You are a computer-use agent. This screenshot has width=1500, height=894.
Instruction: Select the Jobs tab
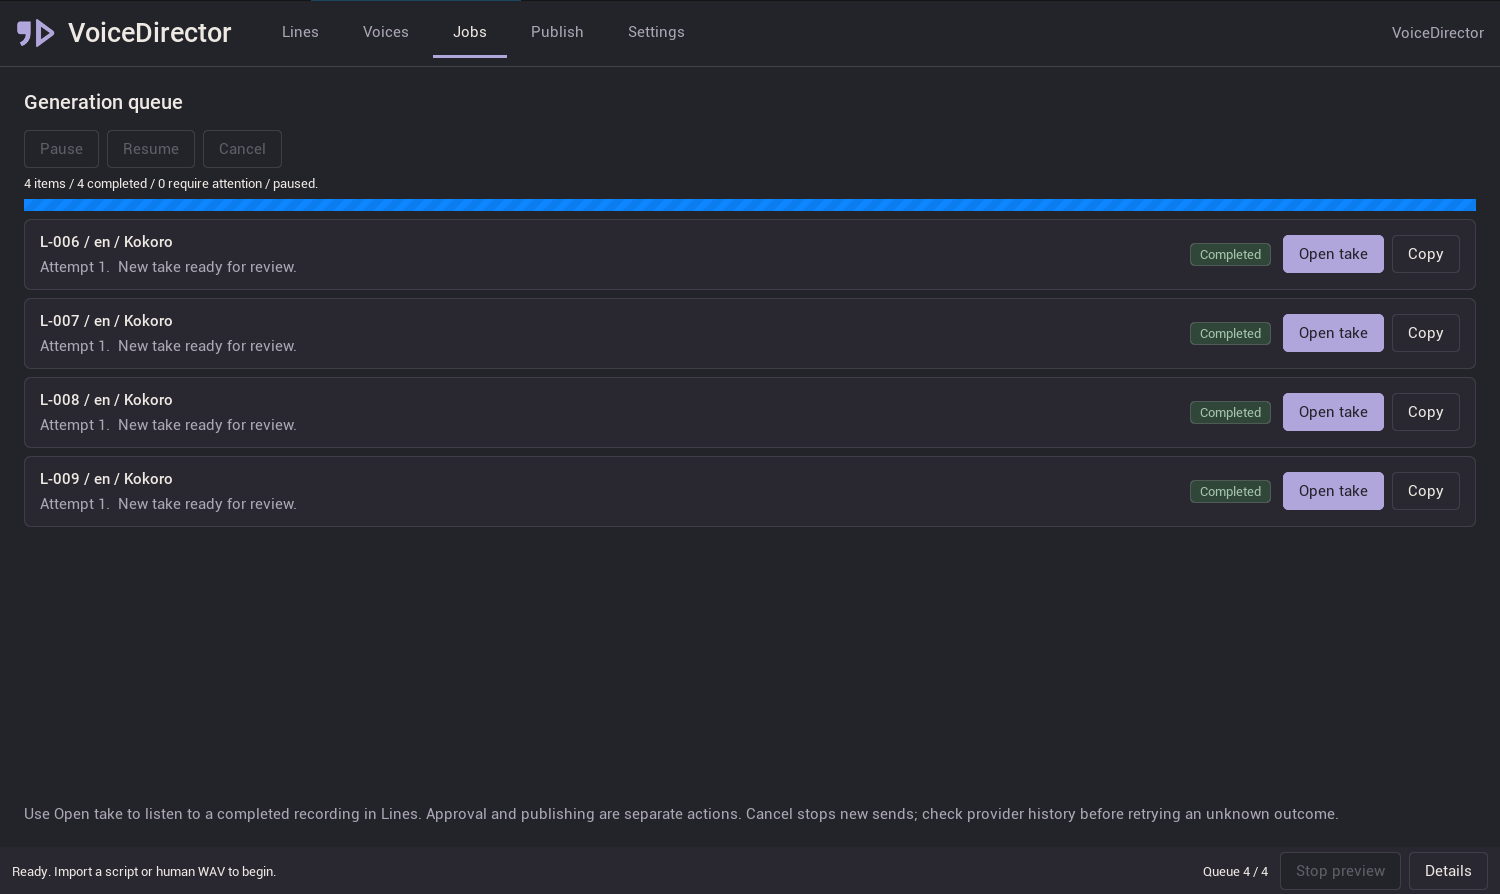click(470, 32)
